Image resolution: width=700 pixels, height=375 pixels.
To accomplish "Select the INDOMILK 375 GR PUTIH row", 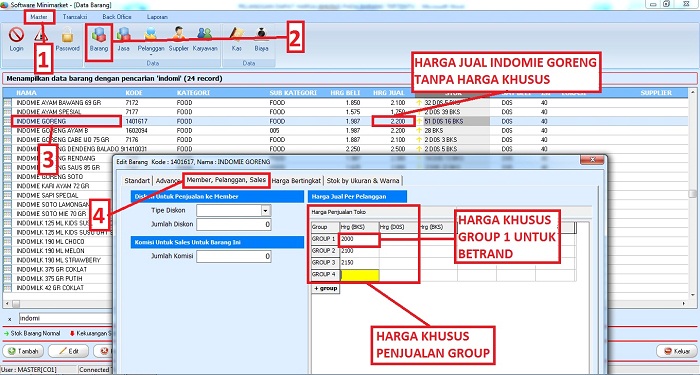I will click(x=57, y=279).
